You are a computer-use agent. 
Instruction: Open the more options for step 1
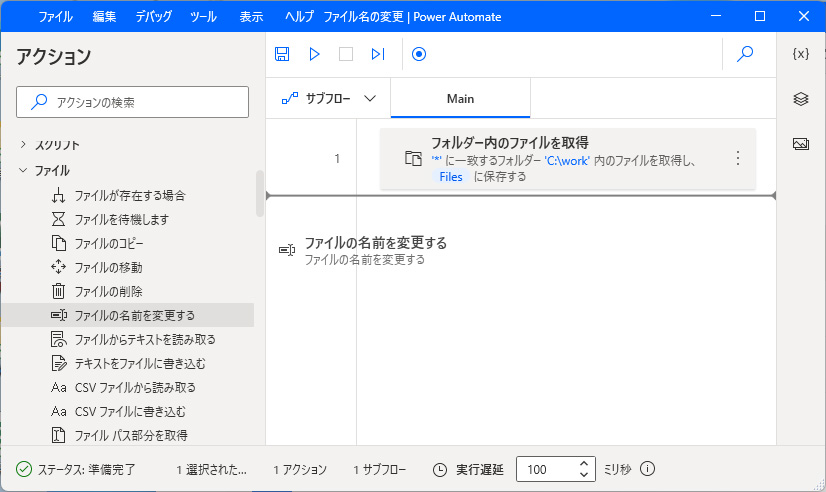[738, 158]
